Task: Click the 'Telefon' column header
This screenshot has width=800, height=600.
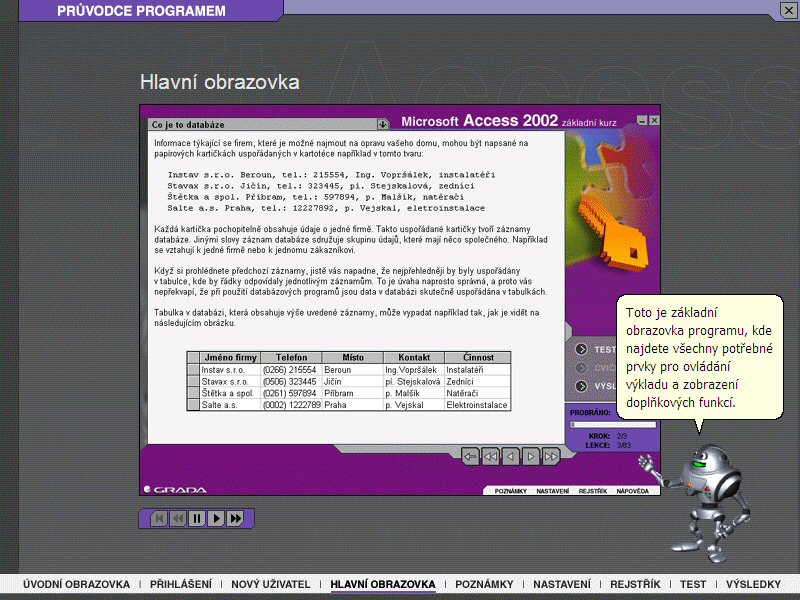Action: pos(291,358)
